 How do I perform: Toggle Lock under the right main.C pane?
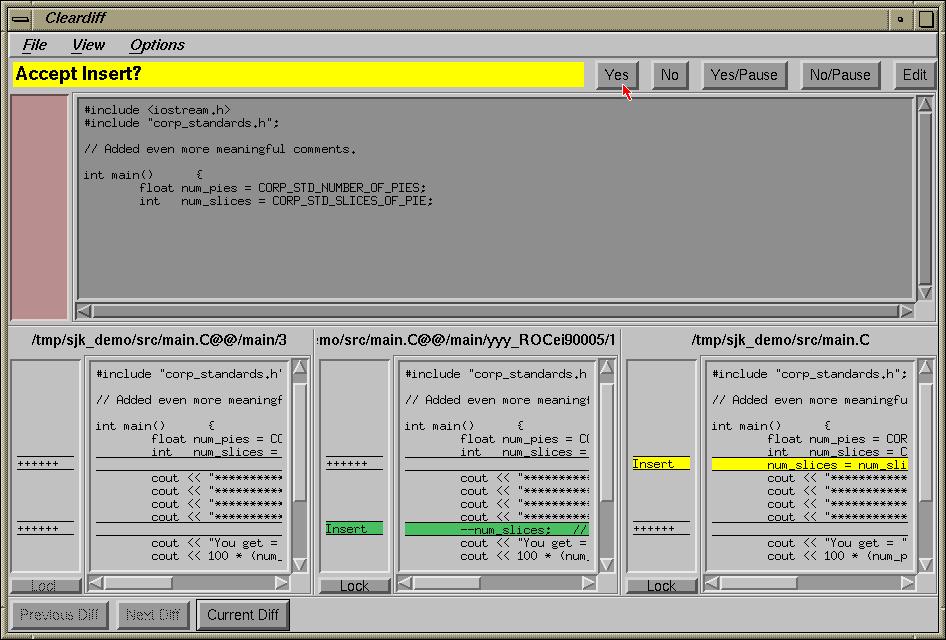click(661, 586)
